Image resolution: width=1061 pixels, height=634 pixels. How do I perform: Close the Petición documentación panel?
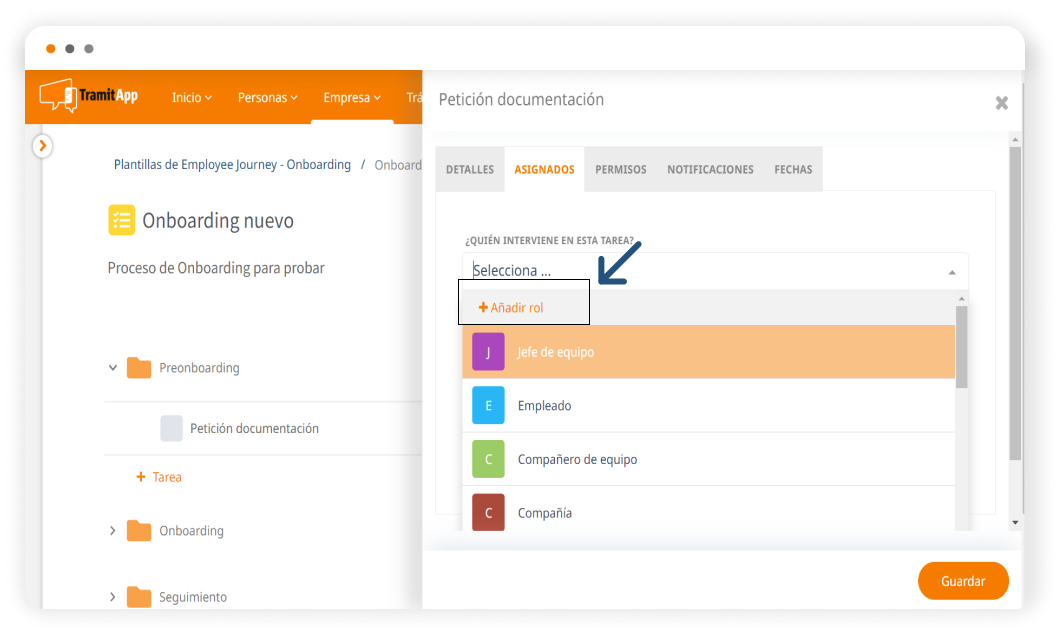pyautogui.click(x=1001, y=103)
